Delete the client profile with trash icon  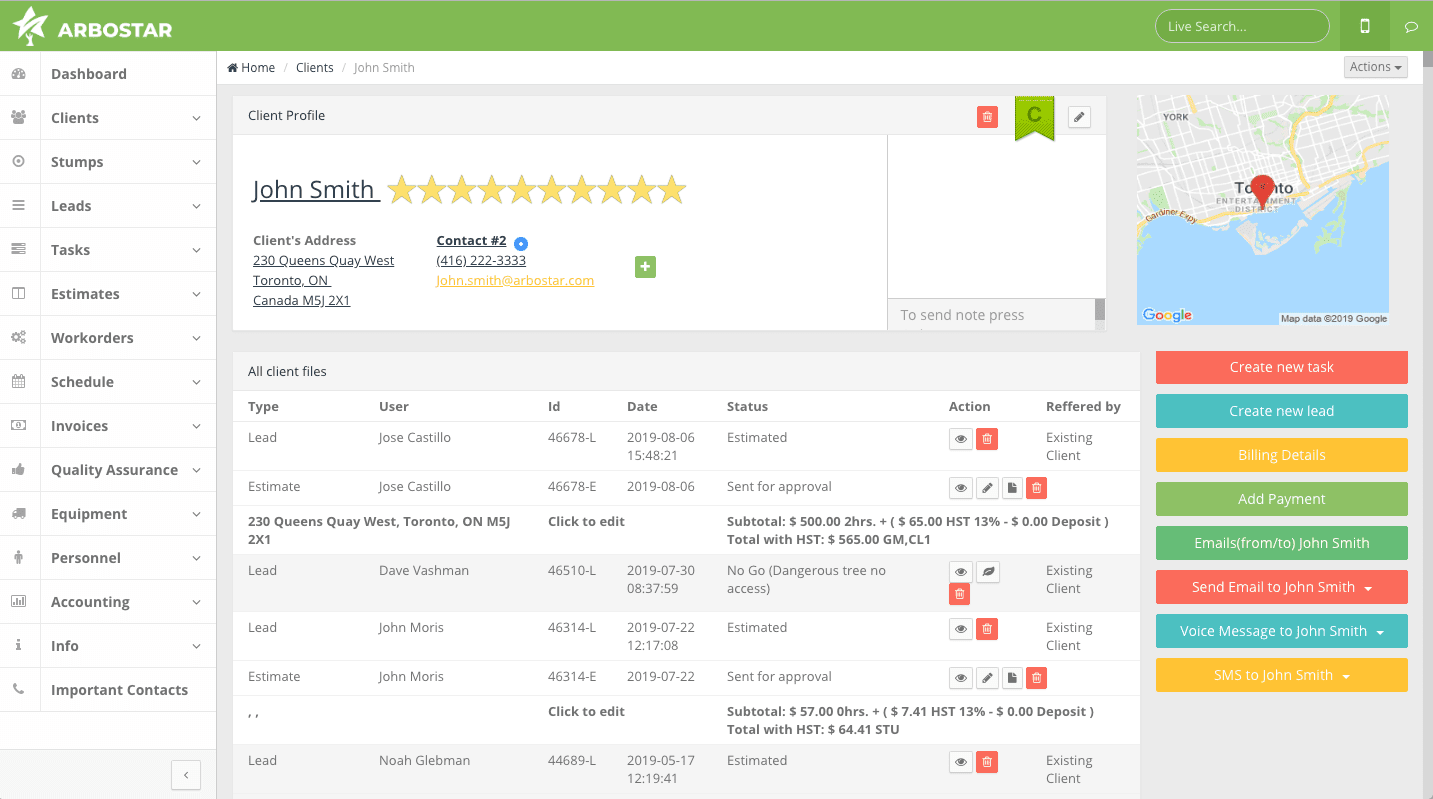coord(987,117)
